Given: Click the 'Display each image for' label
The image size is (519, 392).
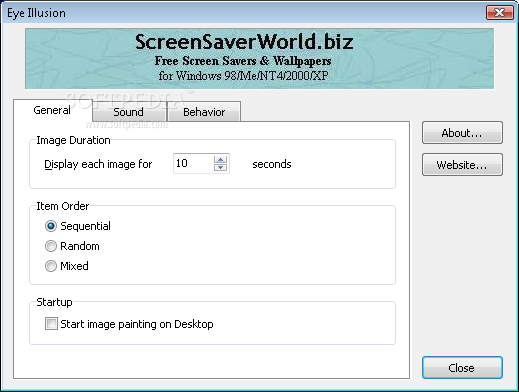Looking at the screenshot, I should pyautogui.click(x=98, y=164).
